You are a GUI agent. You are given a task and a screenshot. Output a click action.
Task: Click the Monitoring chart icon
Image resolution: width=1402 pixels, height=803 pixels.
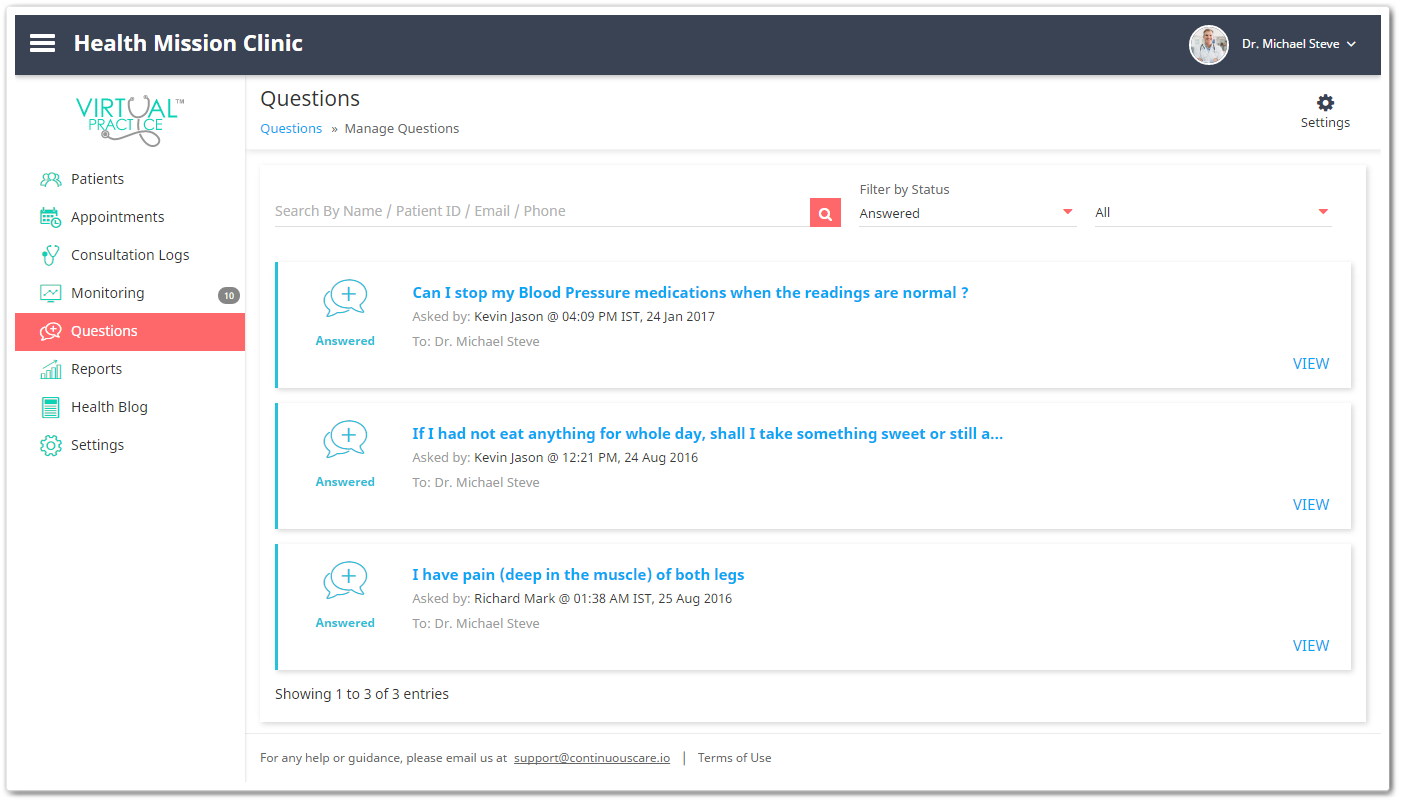[x=50, y=292]
